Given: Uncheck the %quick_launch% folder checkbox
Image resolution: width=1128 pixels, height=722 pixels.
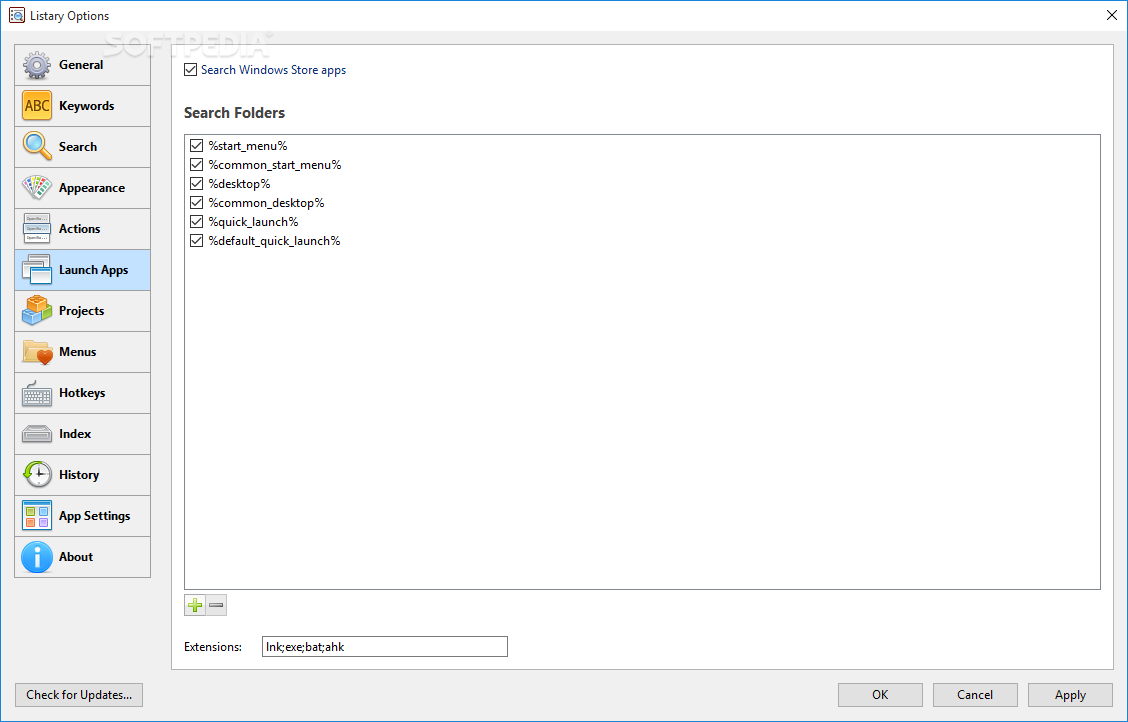Looking at the screenshot, I should coord(196,221).
